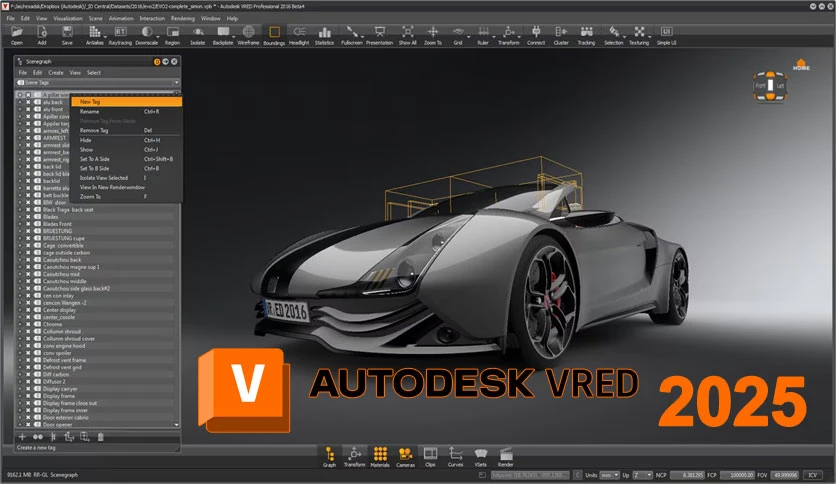Screen dimensions: 836x484
Task: Click the Tracking toolbar icon
Action: point(586,32)
